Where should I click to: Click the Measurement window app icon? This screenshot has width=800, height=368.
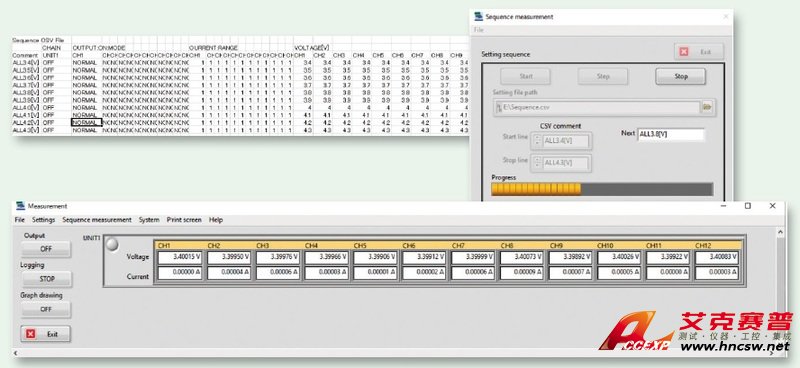click(20, 206)
